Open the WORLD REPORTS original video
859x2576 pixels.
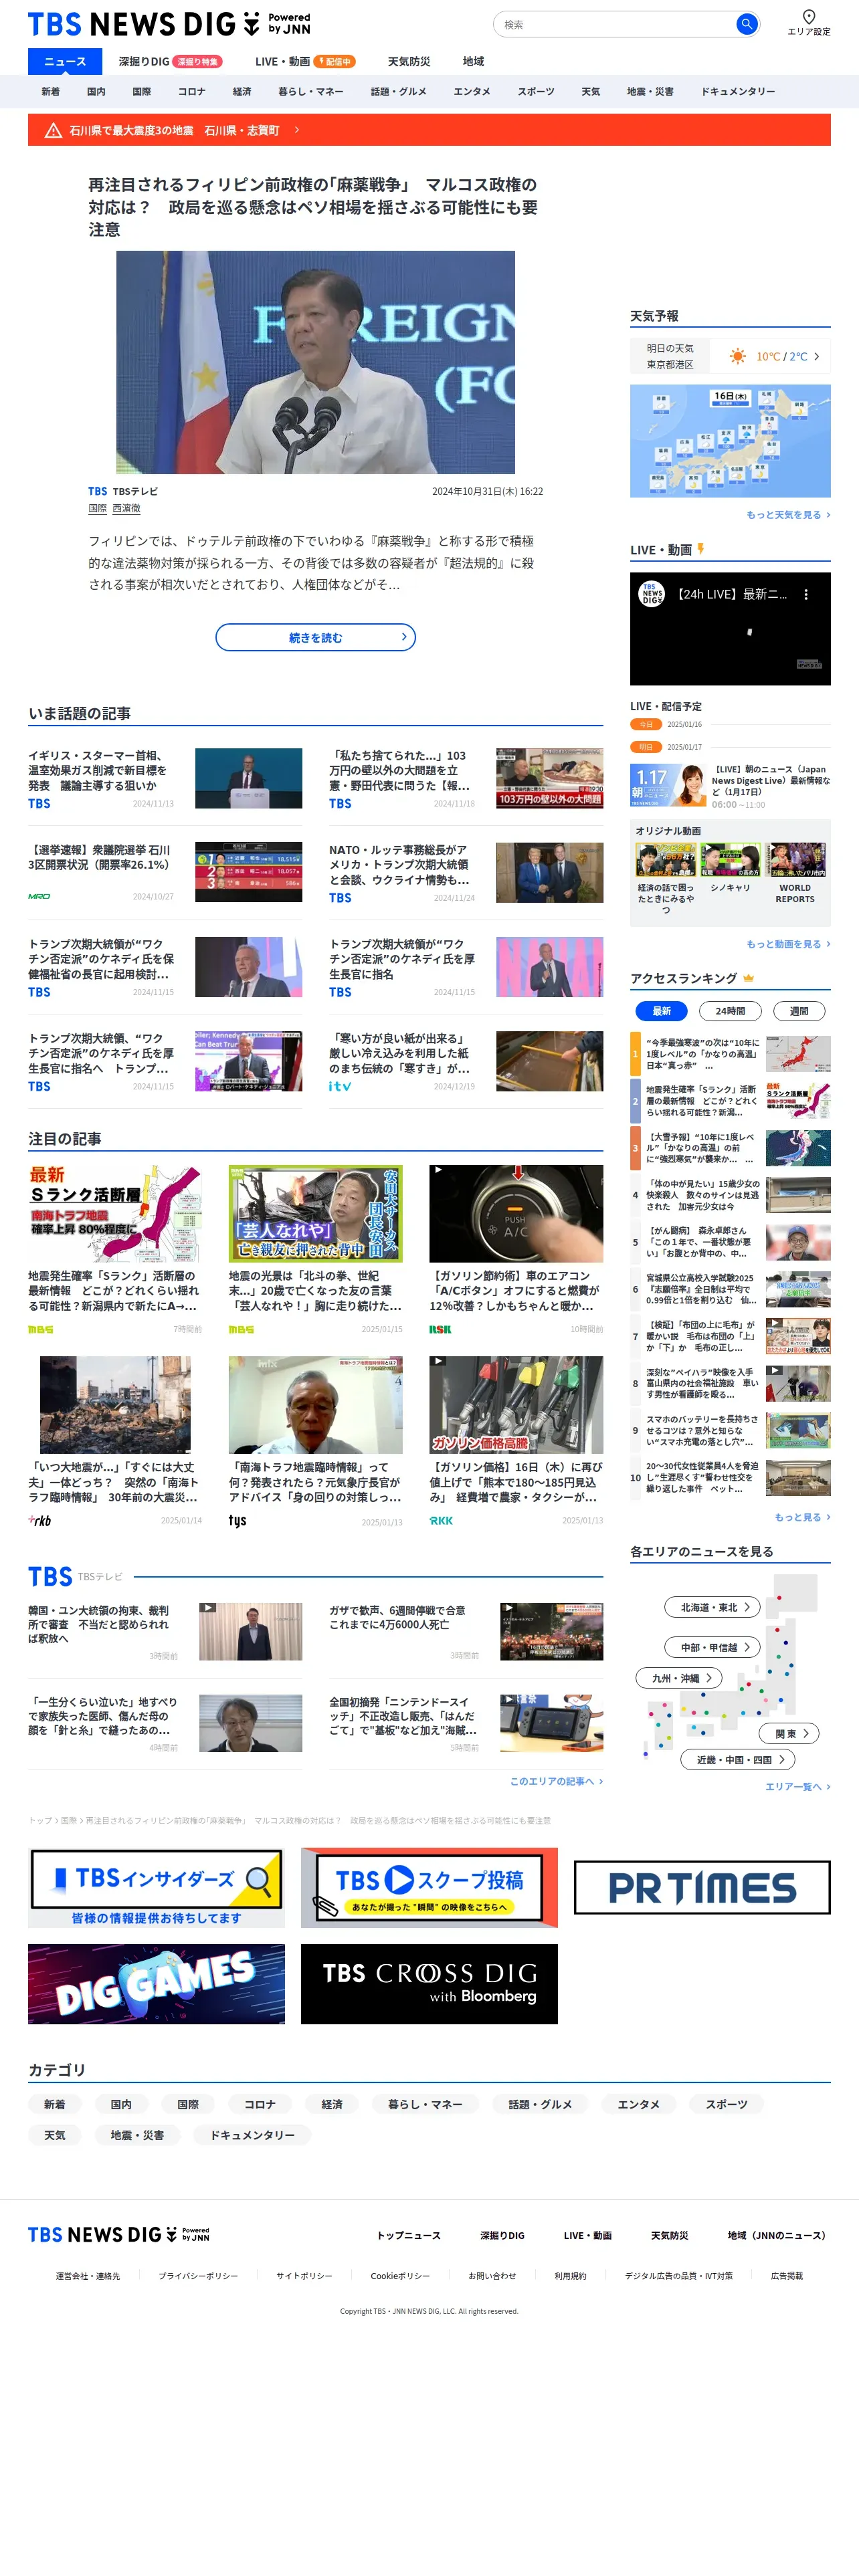[795, 873]
